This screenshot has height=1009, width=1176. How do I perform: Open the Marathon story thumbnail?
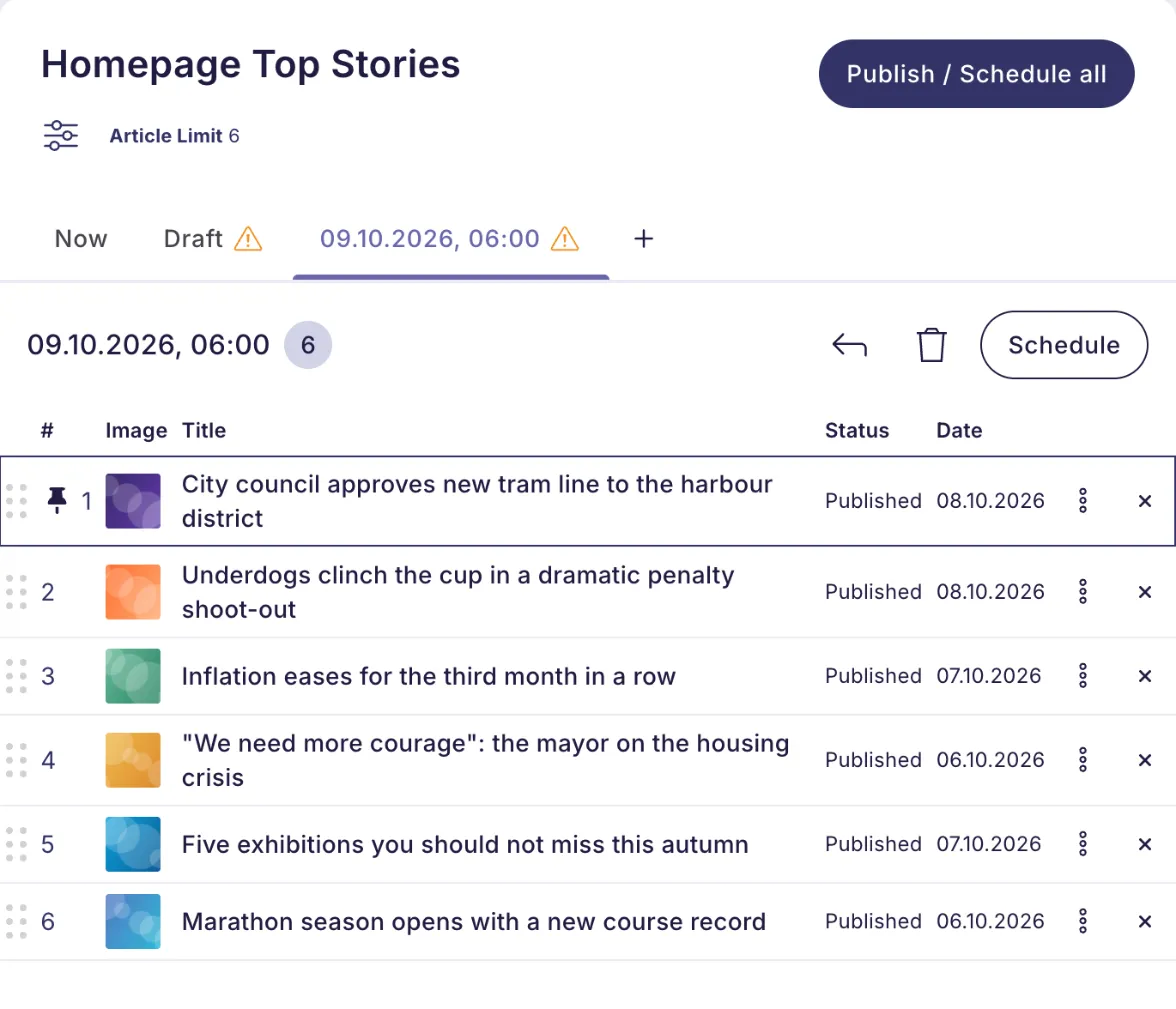coord(133,921)
